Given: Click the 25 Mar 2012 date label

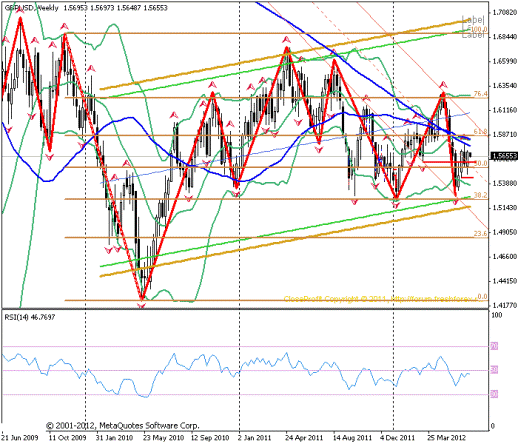Looking at the screenshot, I should (447, 438).
